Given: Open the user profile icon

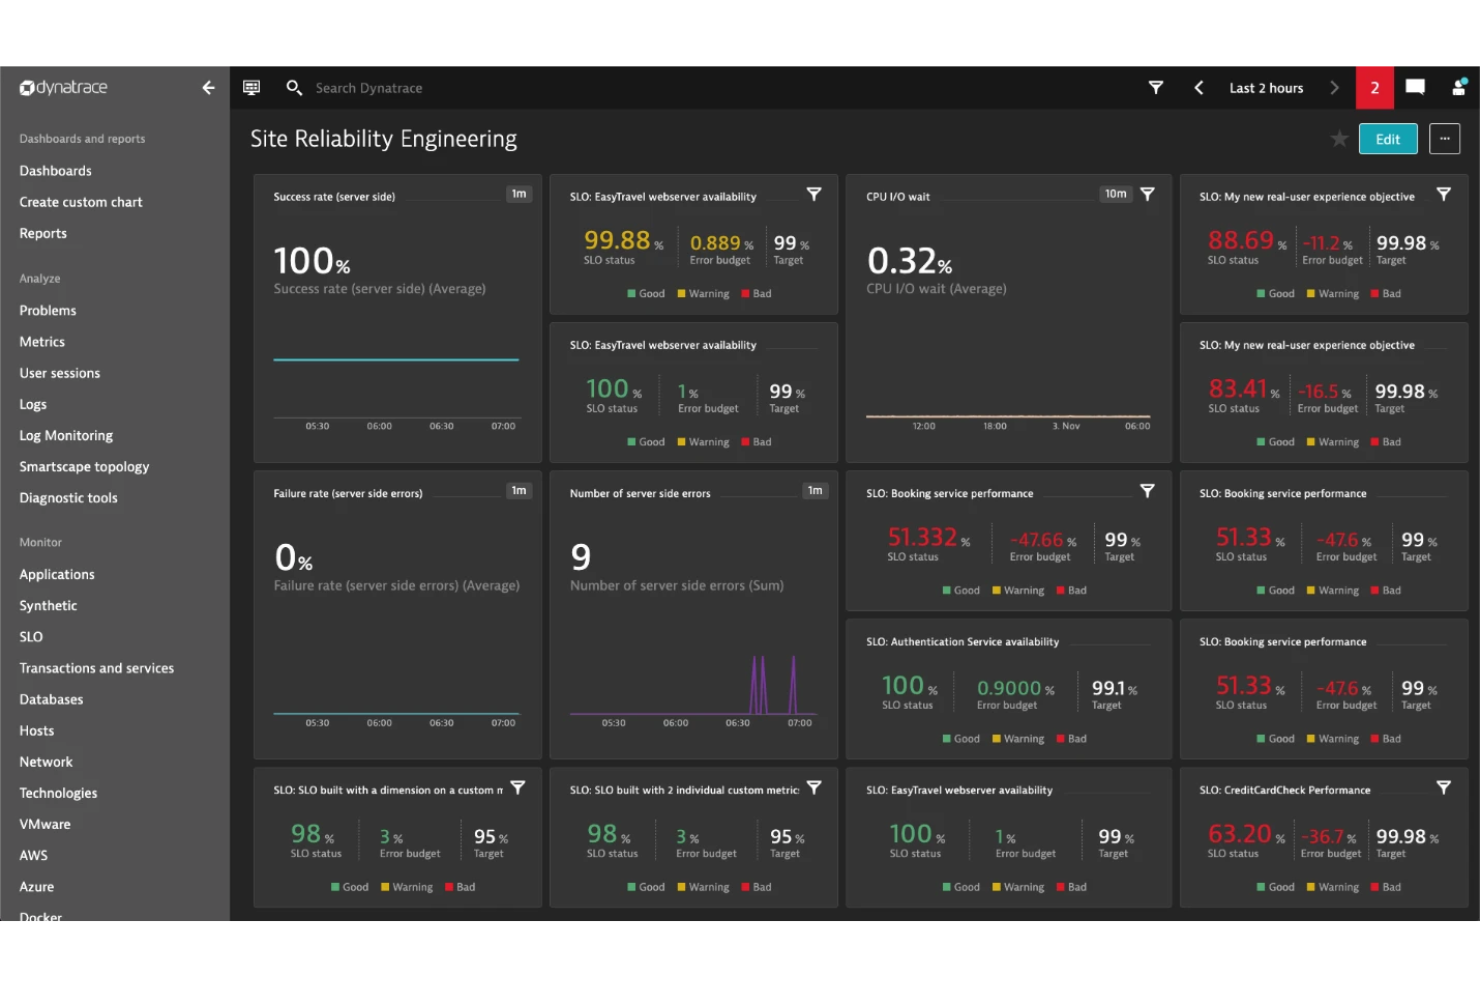Looking at the screenshot, I should coord(1458,87).
